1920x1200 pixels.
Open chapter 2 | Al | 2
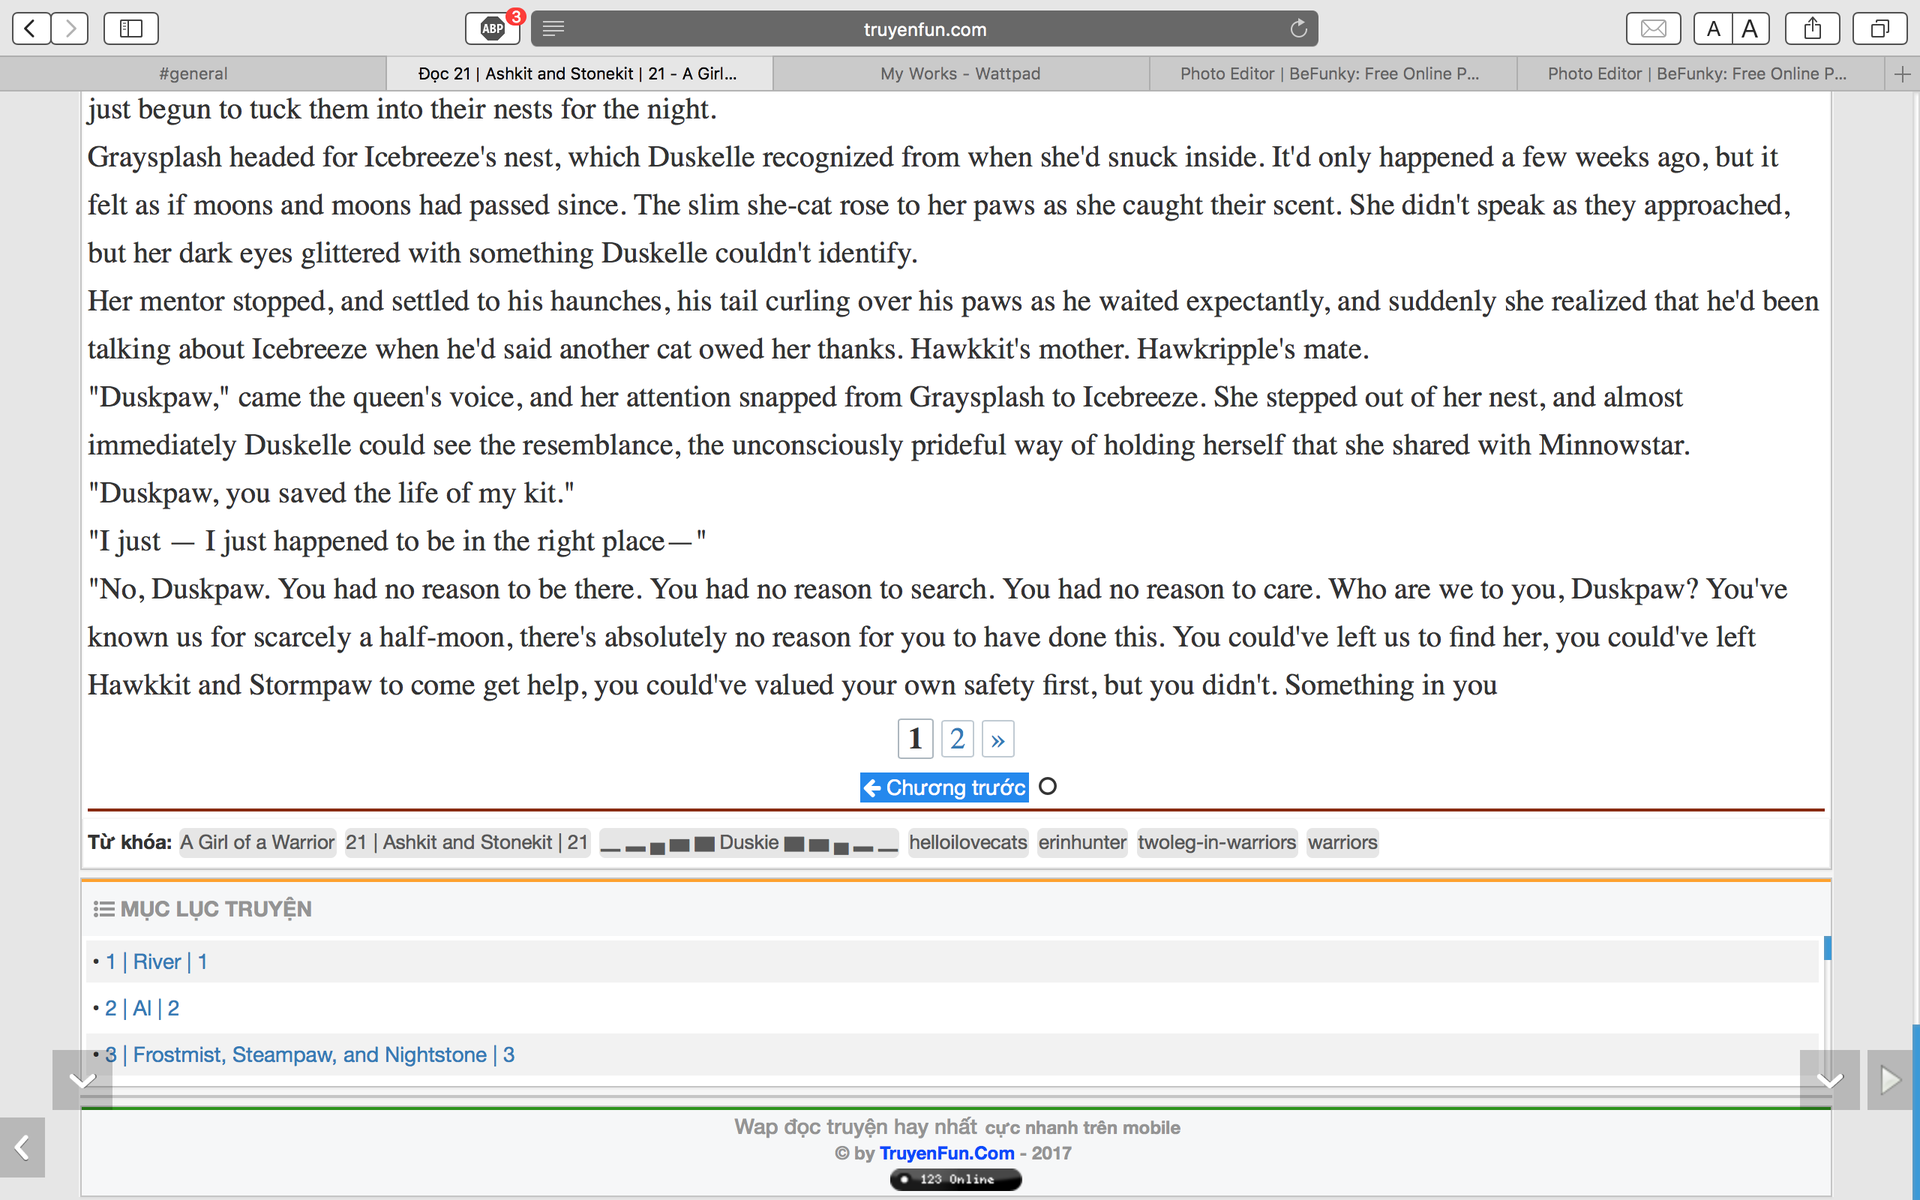click(x=142, y=1008)
